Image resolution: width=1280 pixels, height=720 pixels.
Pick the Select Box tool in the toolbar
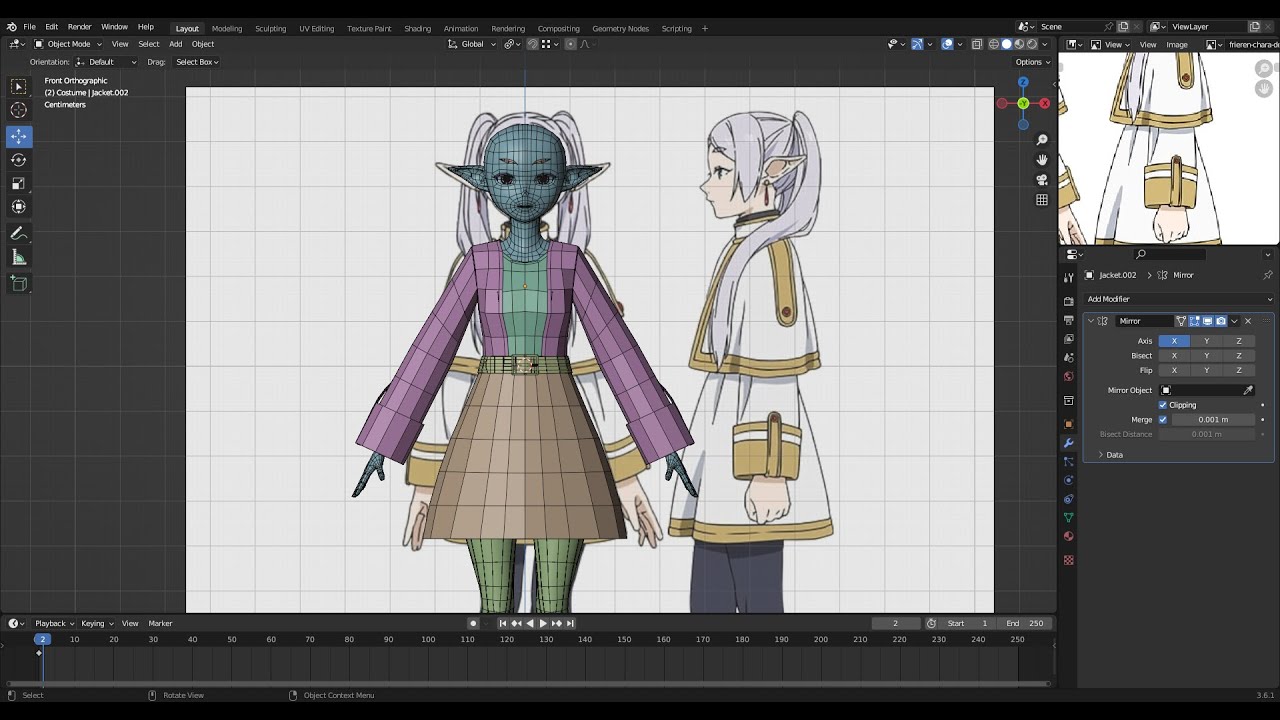coord(19,87)
